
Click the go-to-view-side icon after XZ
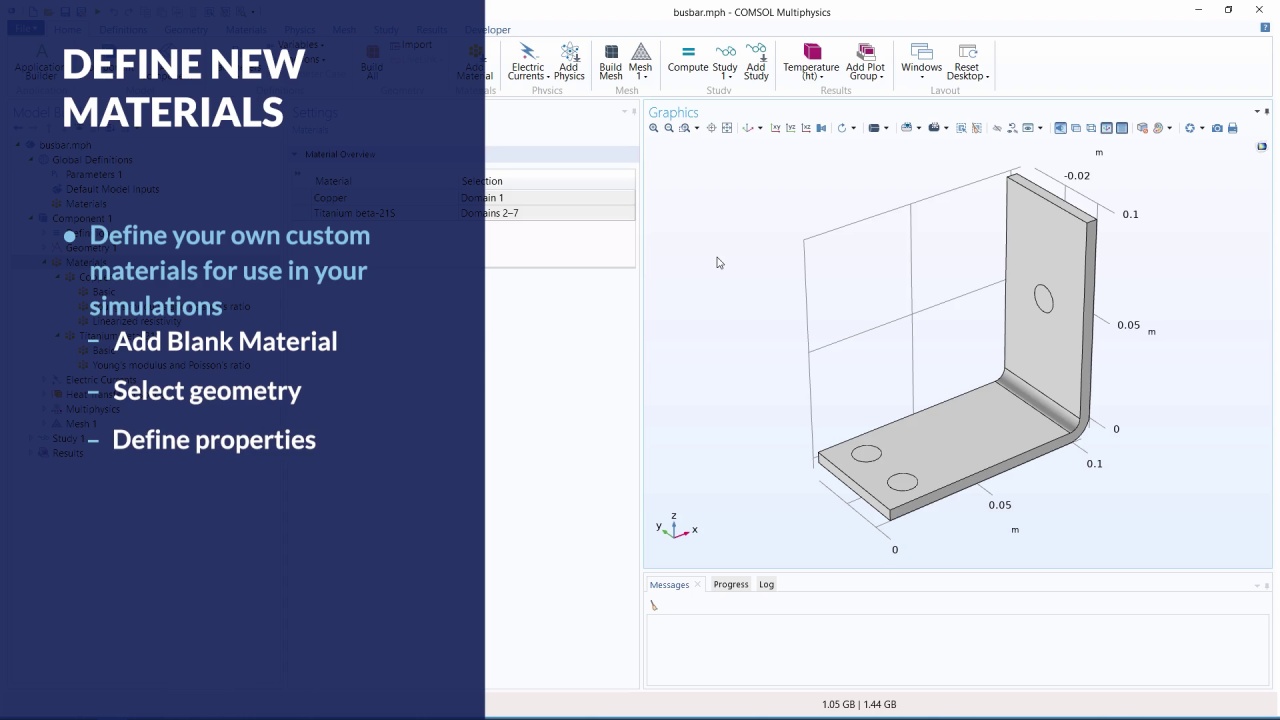coord(821,128)
